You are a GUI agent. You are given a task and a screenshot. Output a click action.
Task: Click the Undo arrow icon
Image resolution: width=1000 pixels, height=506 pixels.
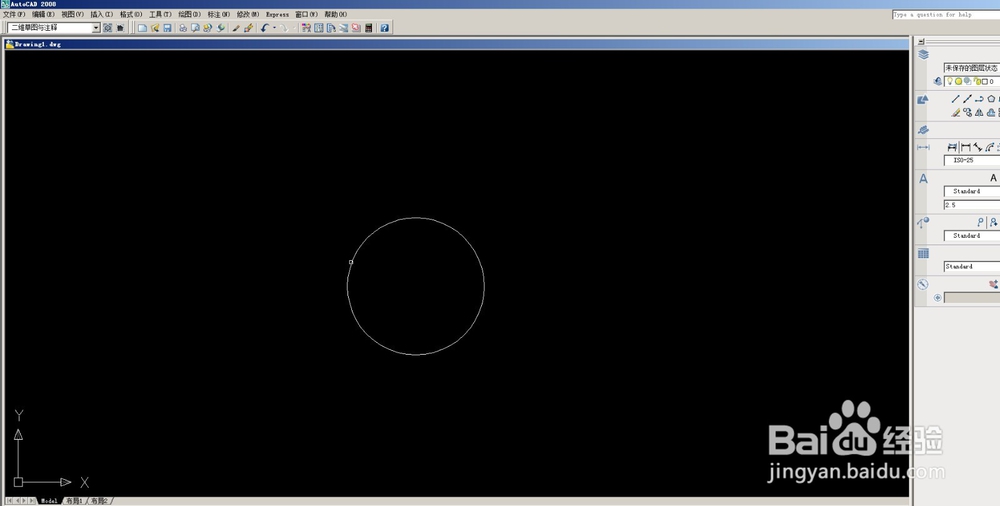pos(265,28)
